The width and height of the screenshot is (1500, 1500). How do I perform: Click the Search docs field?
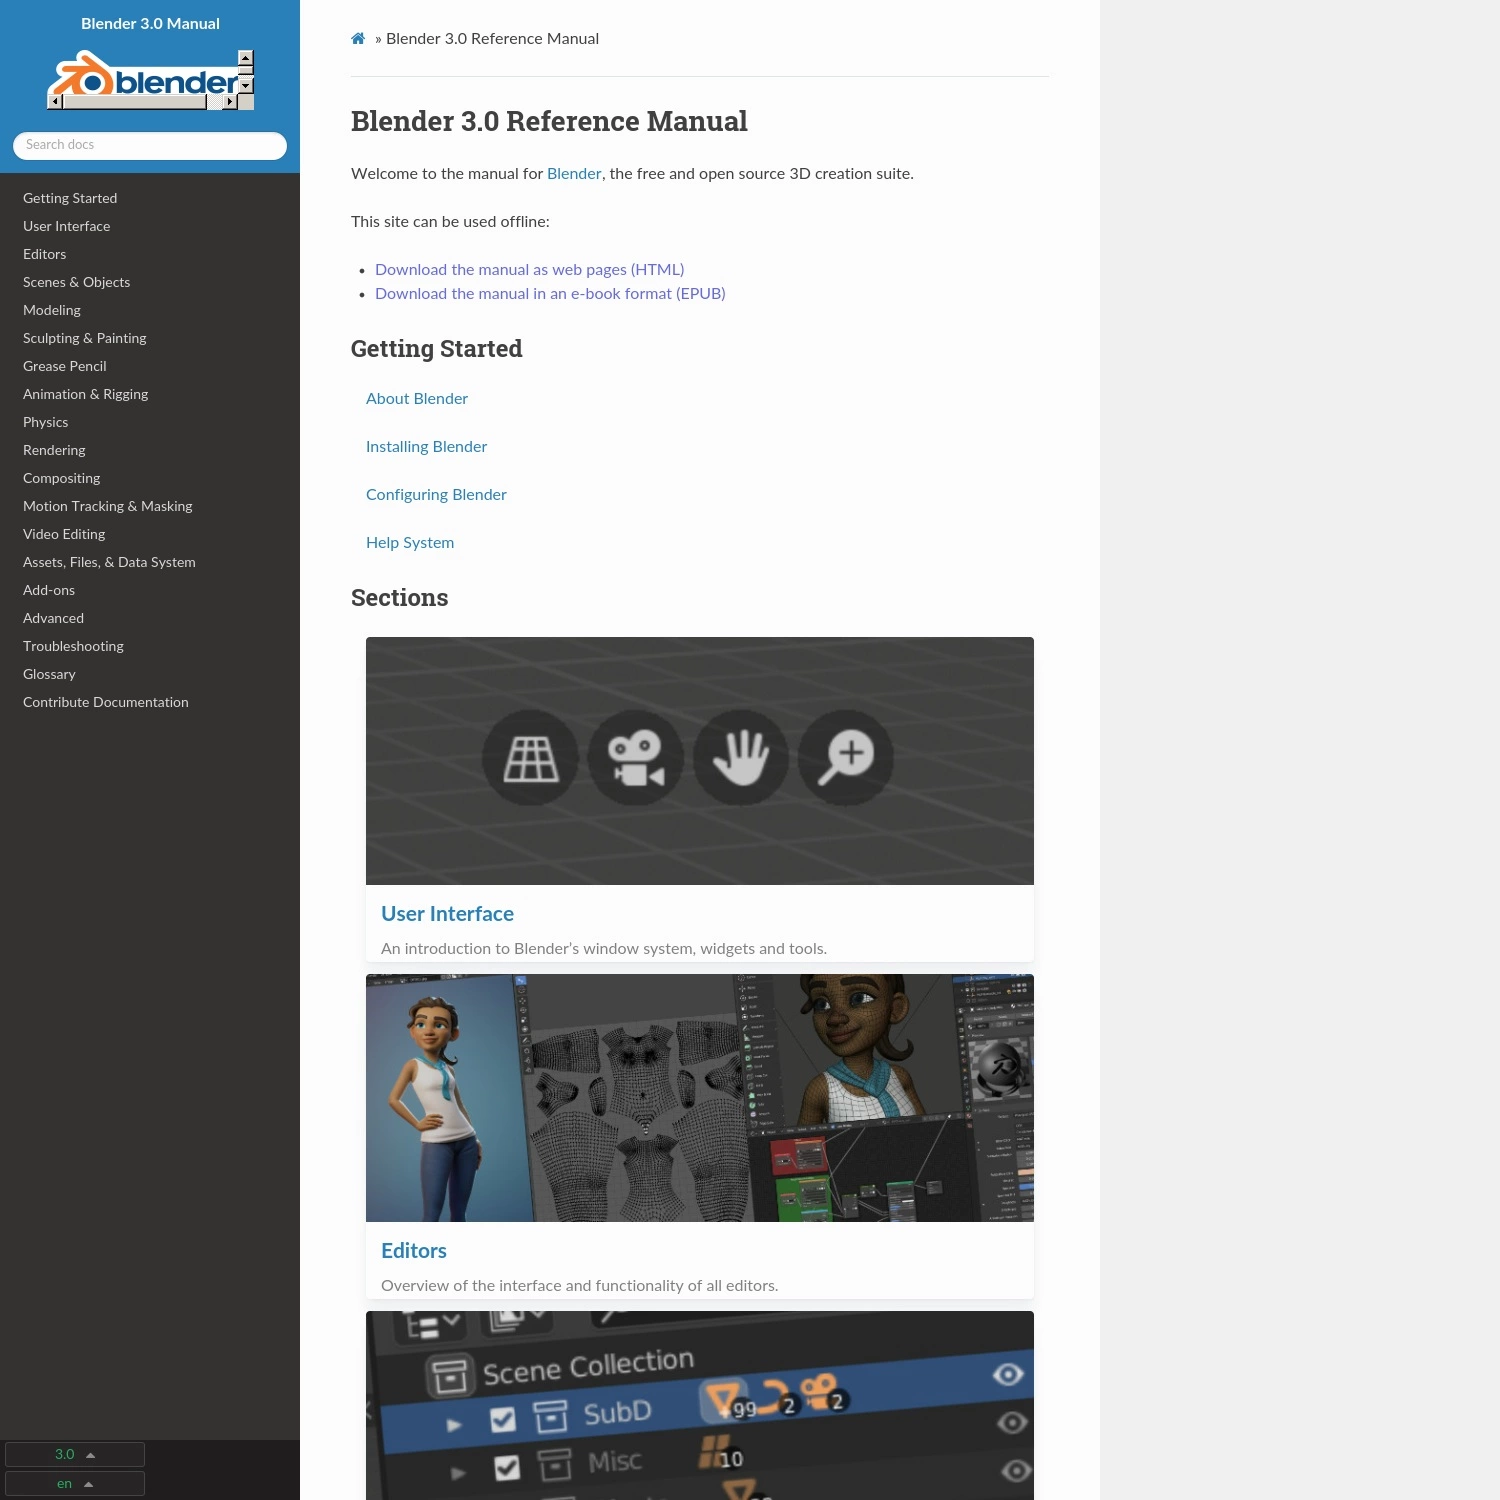tap(150, 145)
